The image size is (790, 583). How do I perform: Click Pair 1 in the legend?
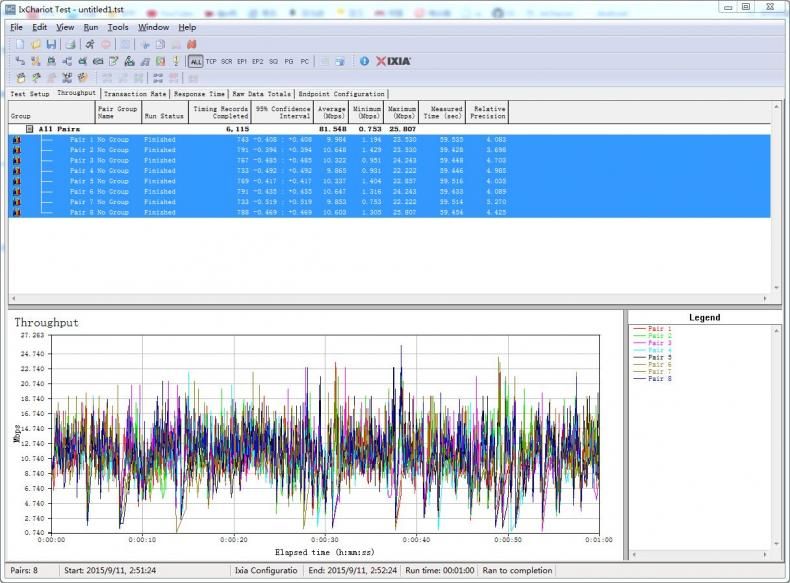coord(652,329)
